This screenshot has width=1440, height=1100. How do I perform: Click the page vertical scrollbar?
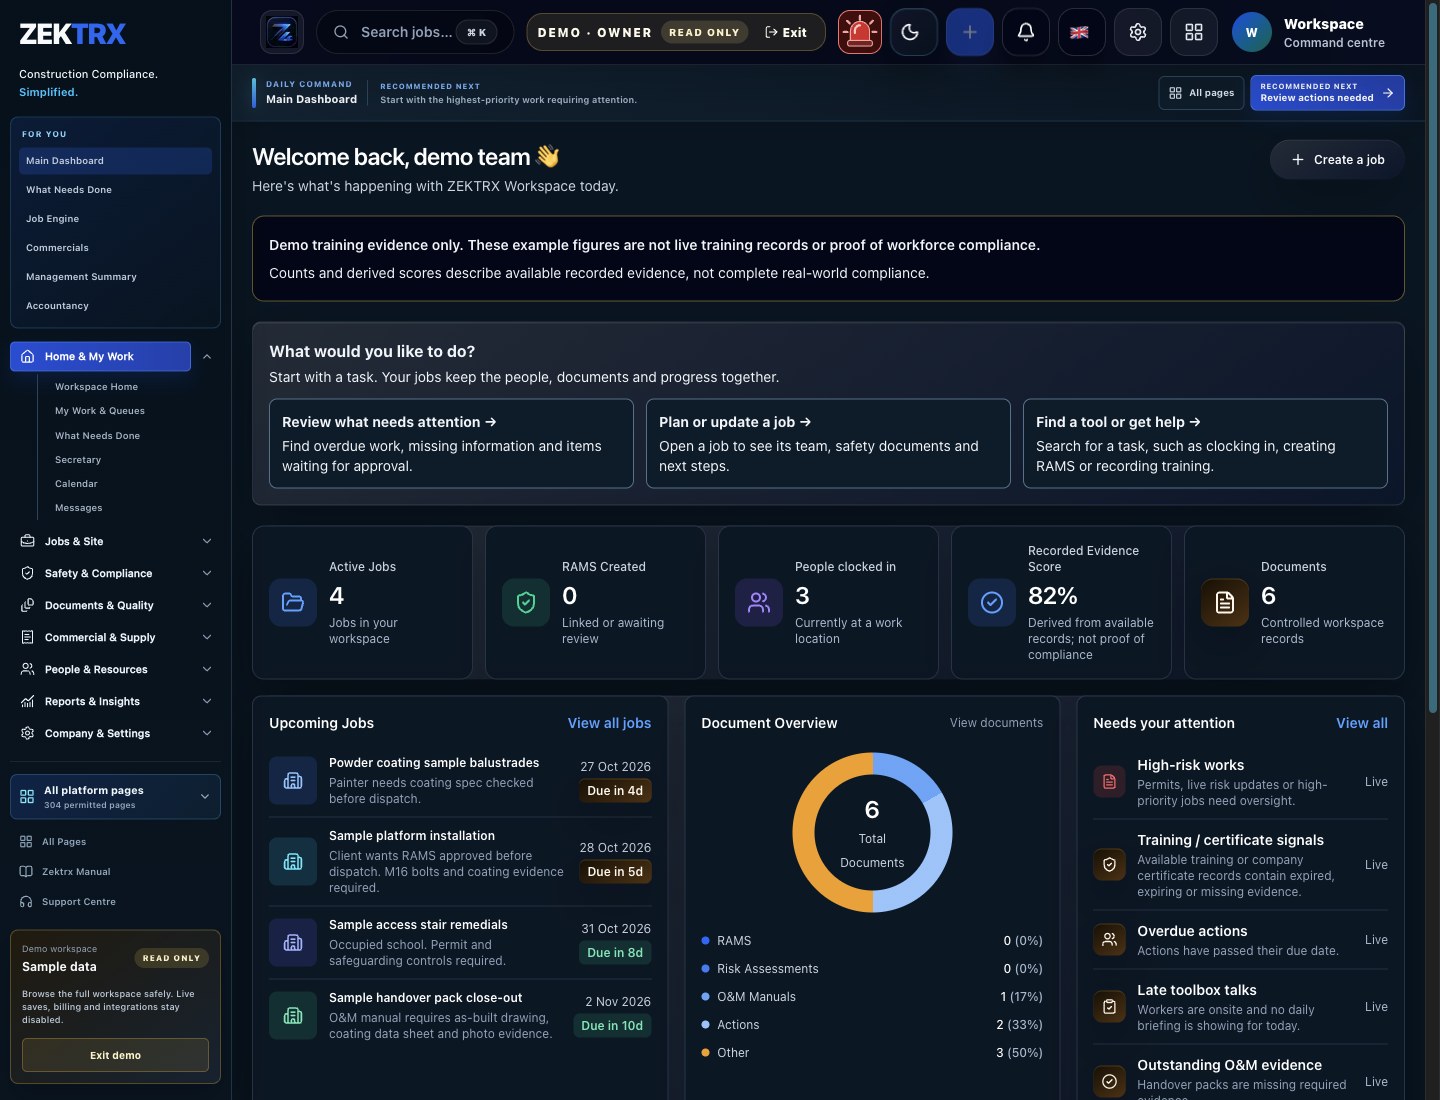1432,360
